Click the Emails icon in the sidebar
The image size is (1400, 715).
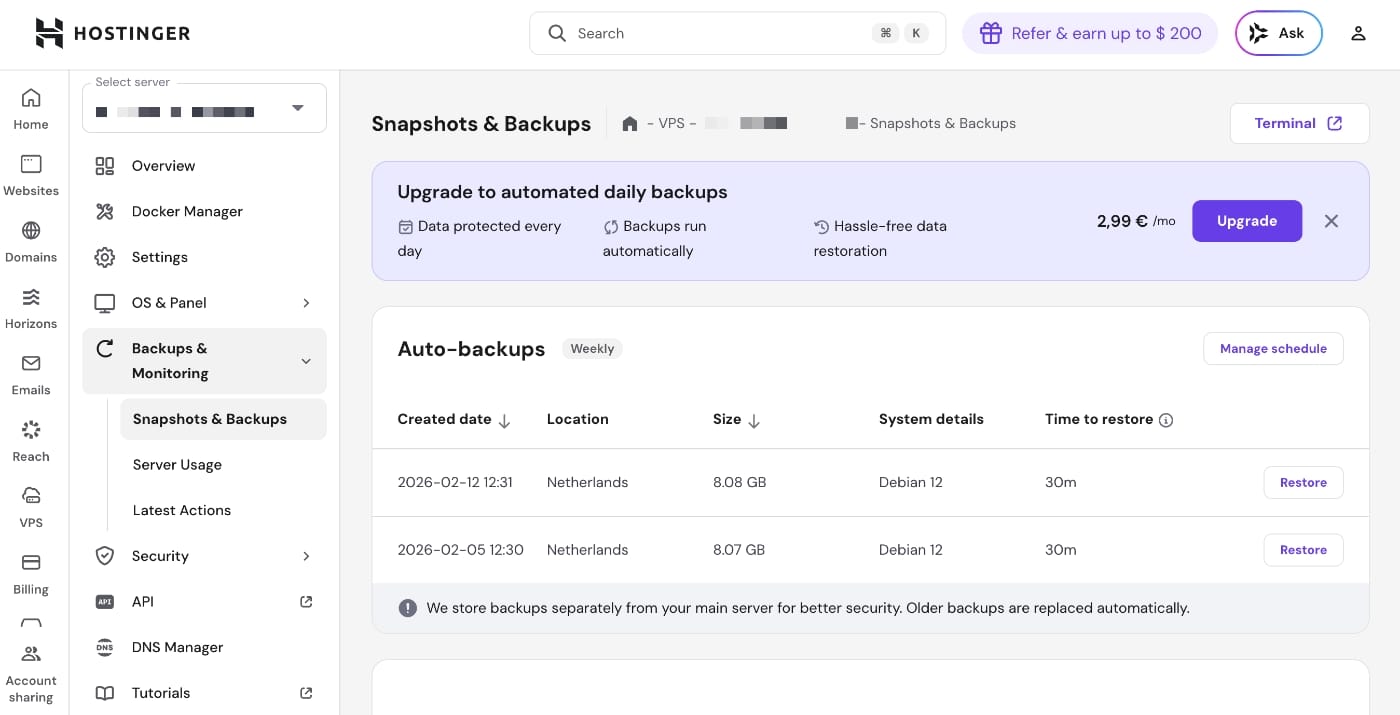click(30, 372)
